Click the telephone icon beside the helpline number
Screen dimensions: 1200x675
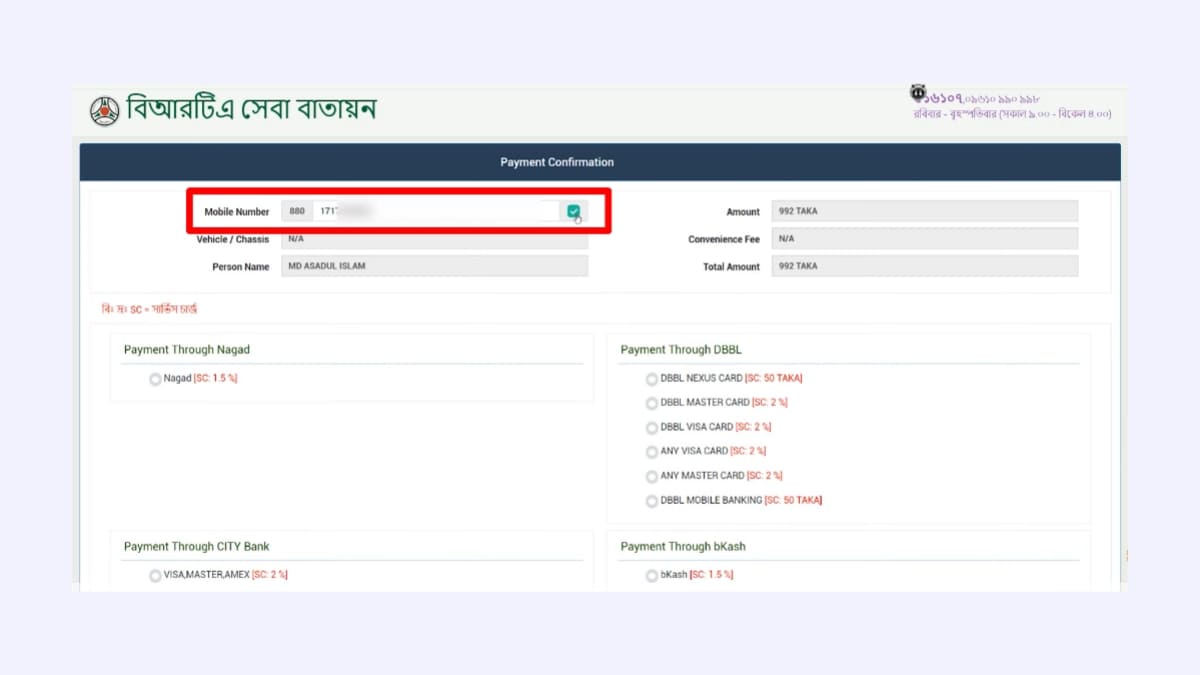pos(917,92)
